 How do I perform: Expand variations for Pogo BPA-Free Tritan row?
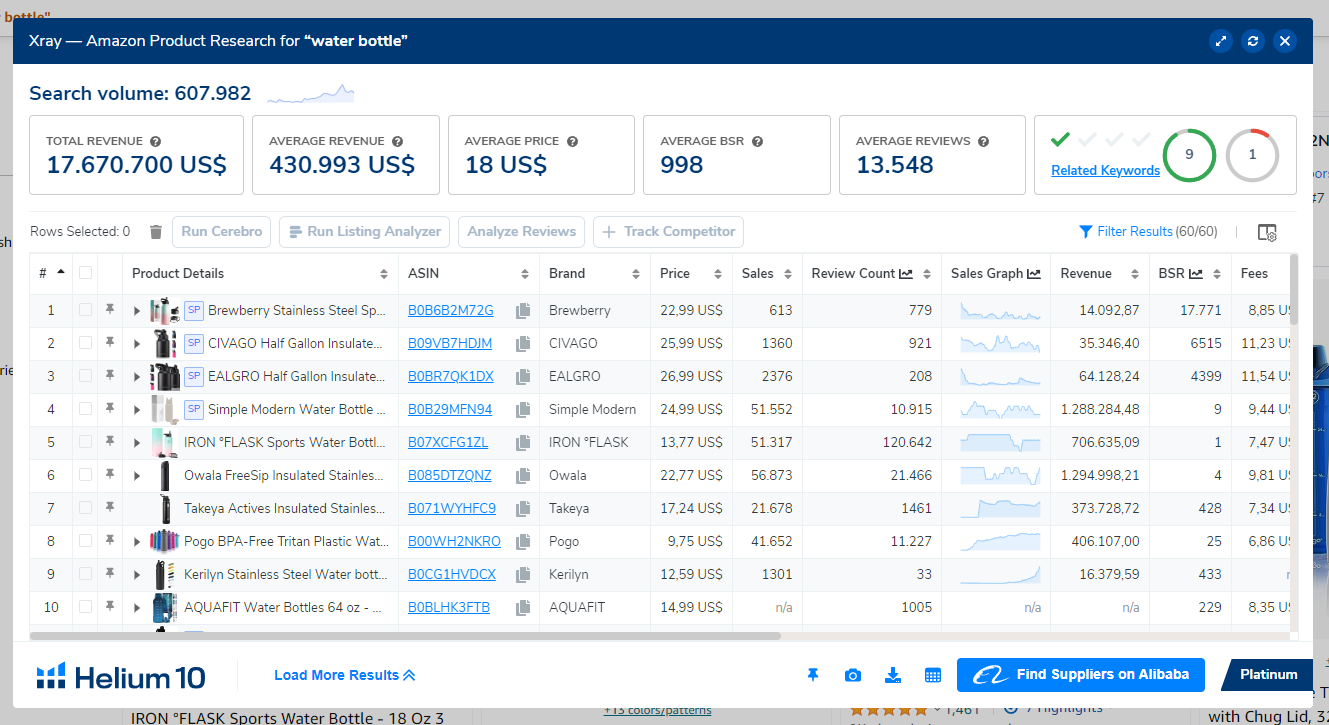pos(137,542)
